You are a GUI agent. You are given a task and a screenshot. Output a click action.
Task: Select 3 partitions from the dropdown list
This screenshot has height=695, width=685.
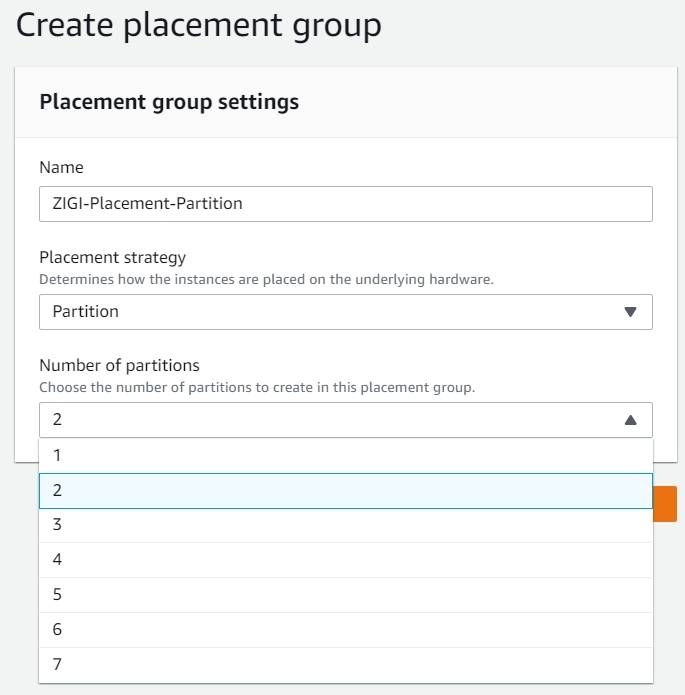click(345, 525)
